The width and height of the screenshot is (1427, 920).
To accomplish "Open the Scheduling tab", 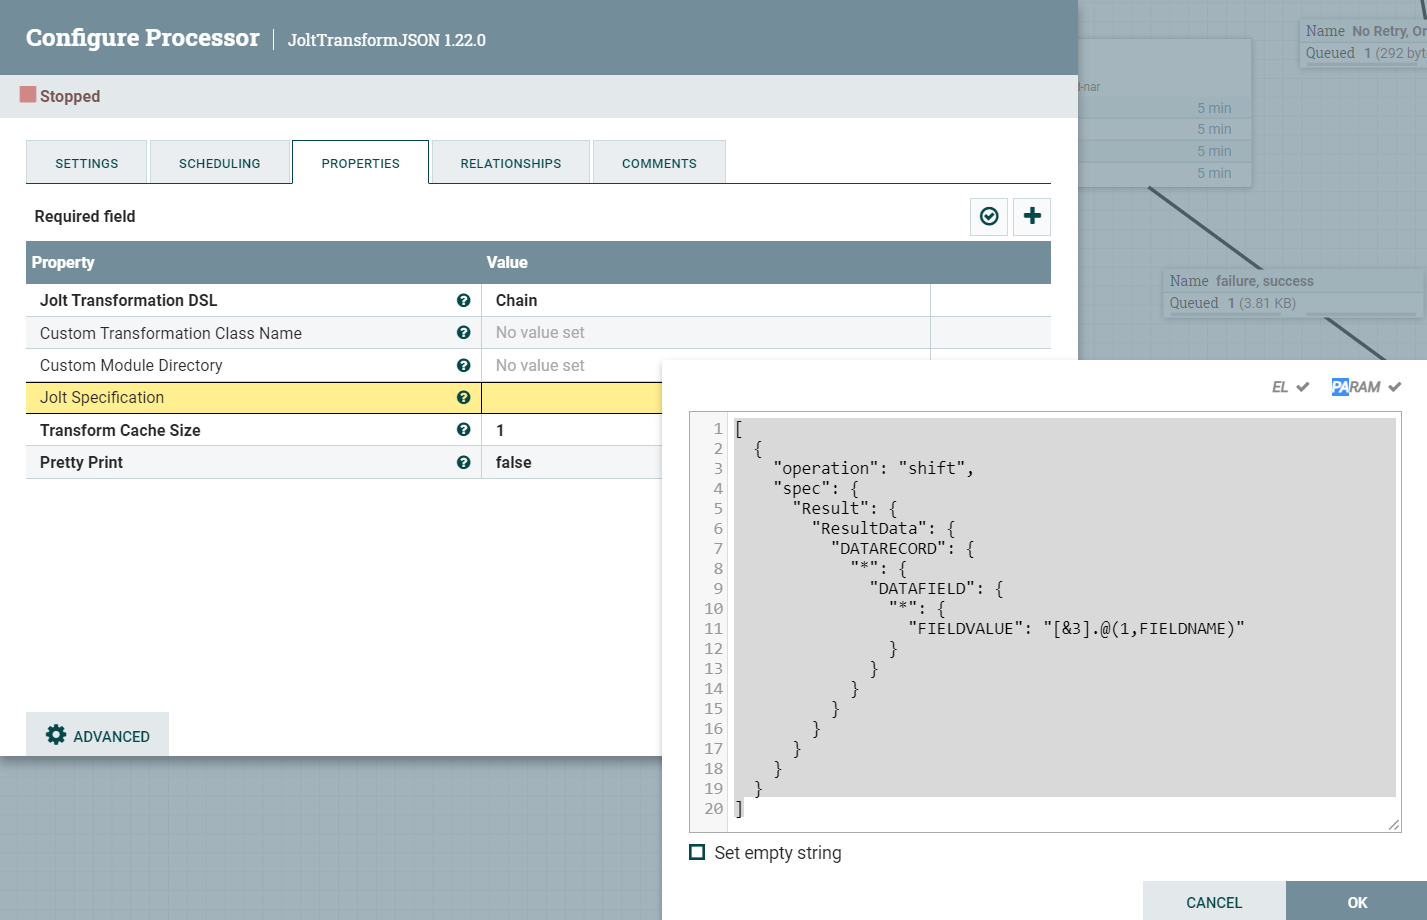I will 219,163.
